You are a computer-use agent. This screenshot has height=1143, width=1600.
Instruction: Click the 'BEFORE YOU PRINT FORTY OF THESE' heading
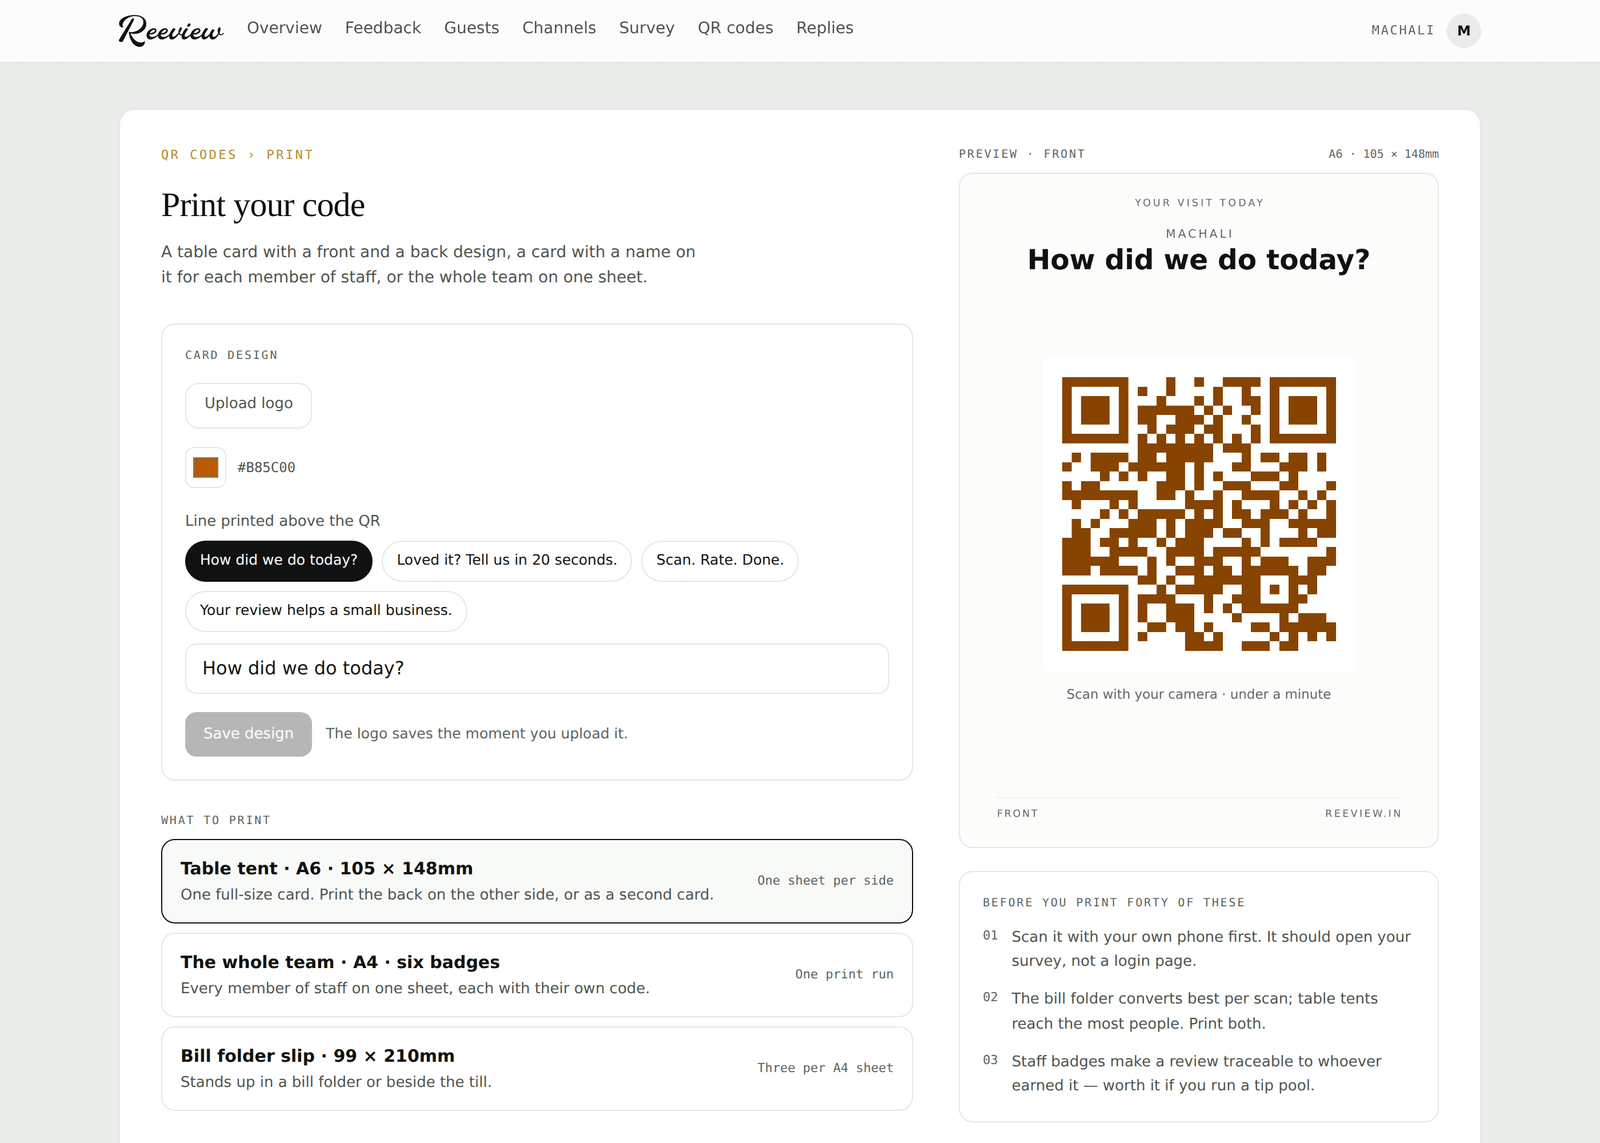pyautogui.click(x=1114, y=903)
